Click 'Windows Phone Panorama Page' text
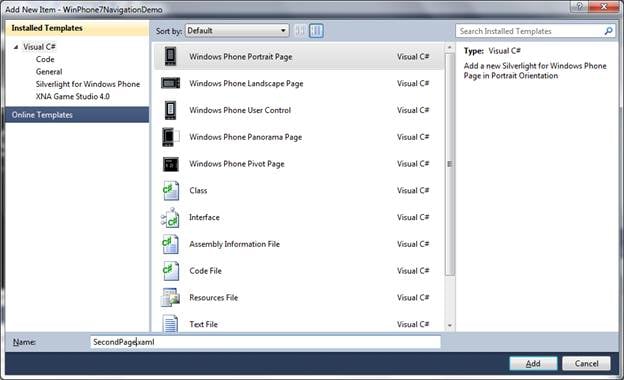The width and height of the screenshot is (624, 380). pyautogui.click(x=246, y=137)
